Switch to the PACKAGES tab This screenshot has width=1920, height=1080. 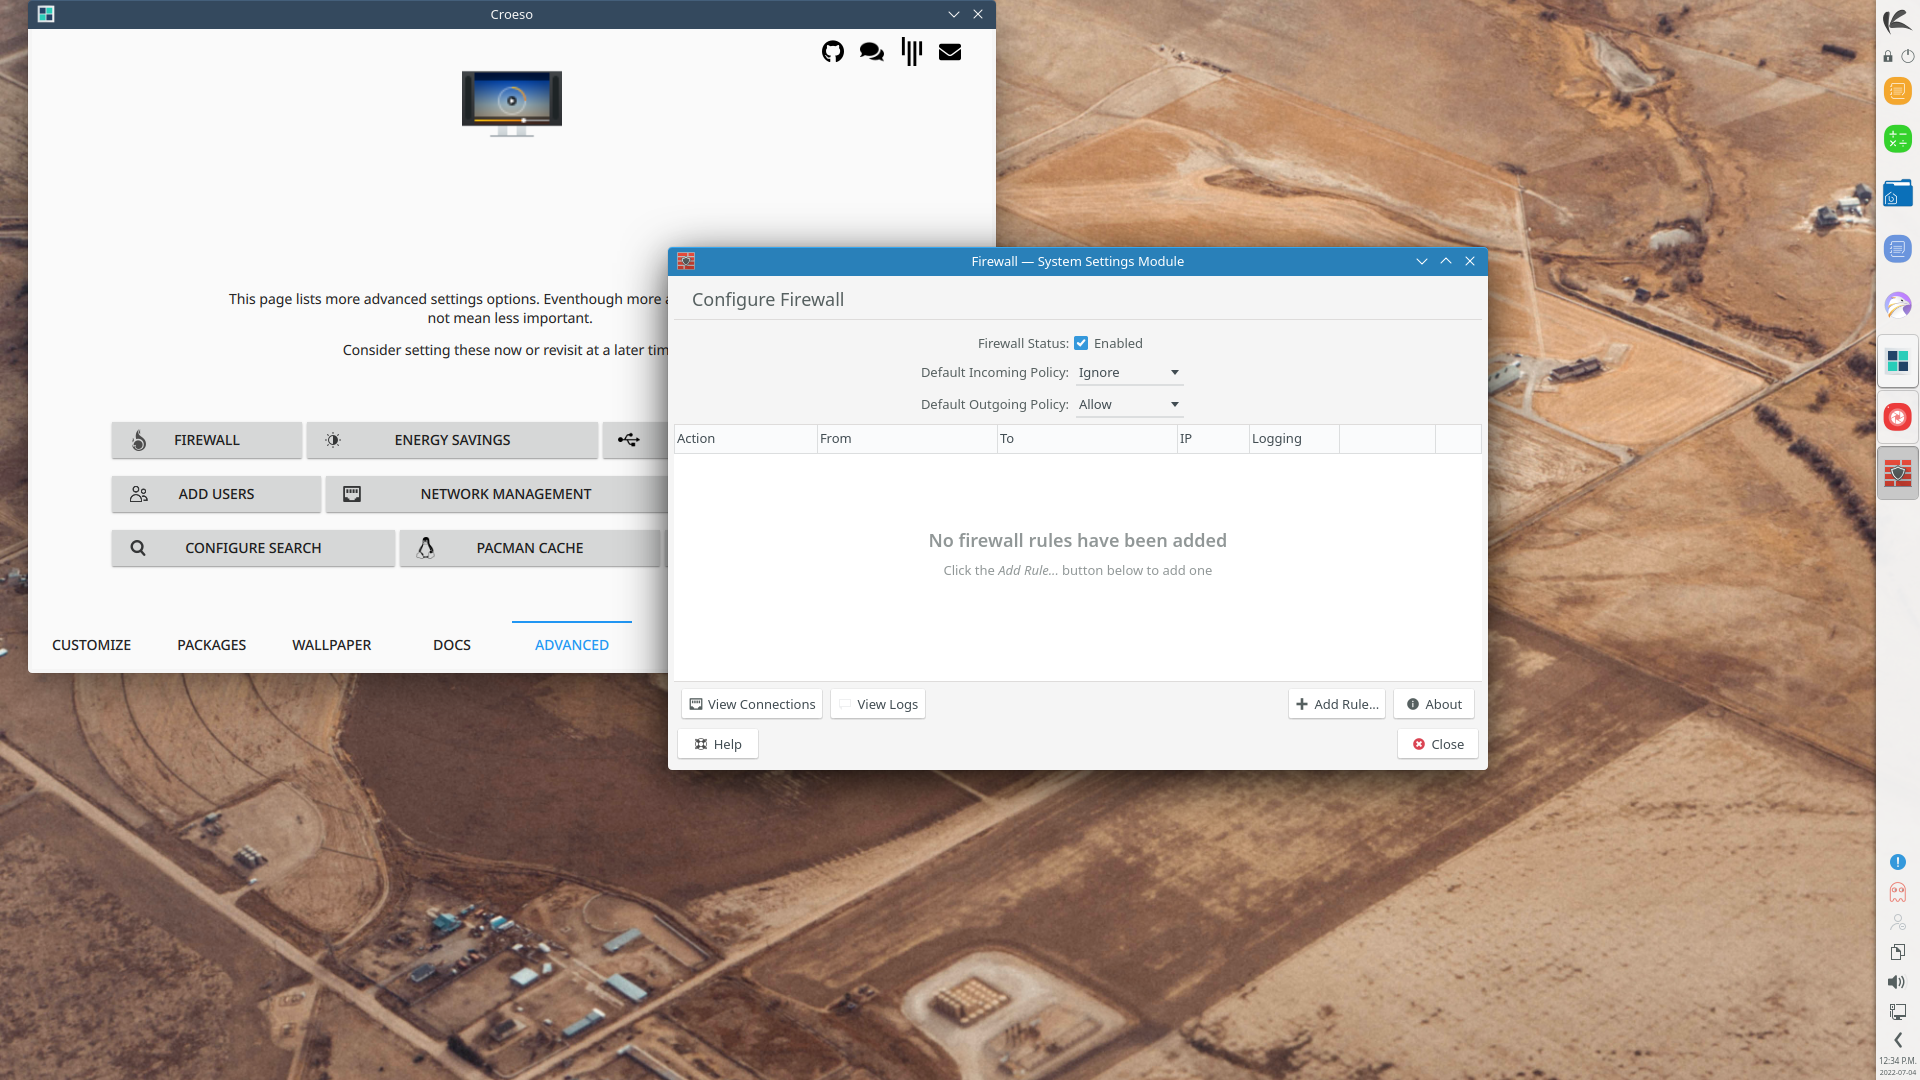(x=211, y=645)
